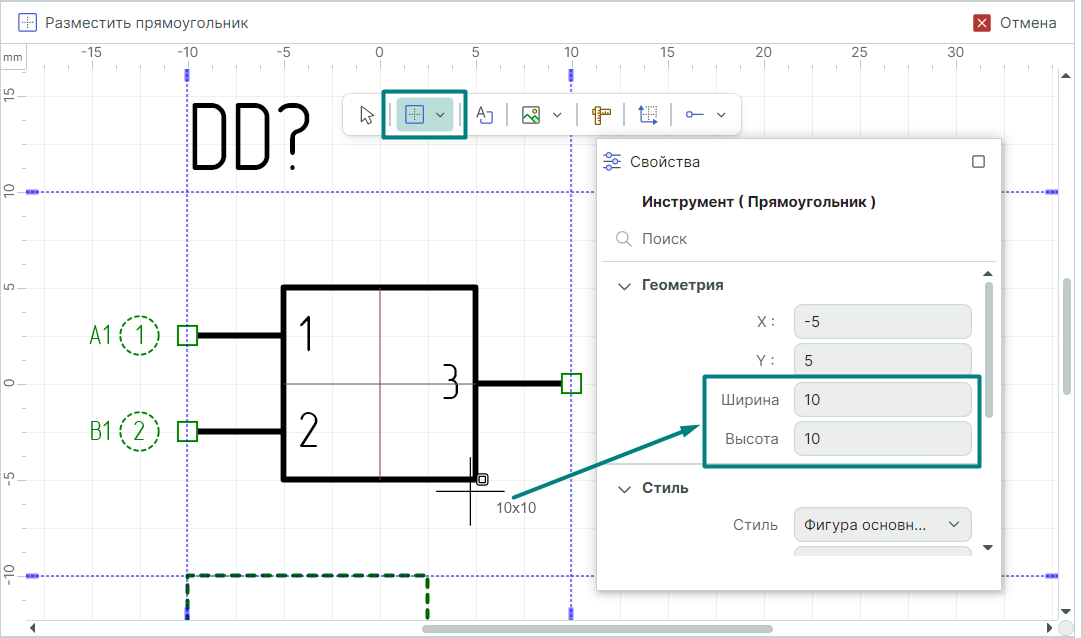Image resolution: width=1083 pixels, height=638 pixels.
Task: Click the Ширина value field
Action: (882, 400)
